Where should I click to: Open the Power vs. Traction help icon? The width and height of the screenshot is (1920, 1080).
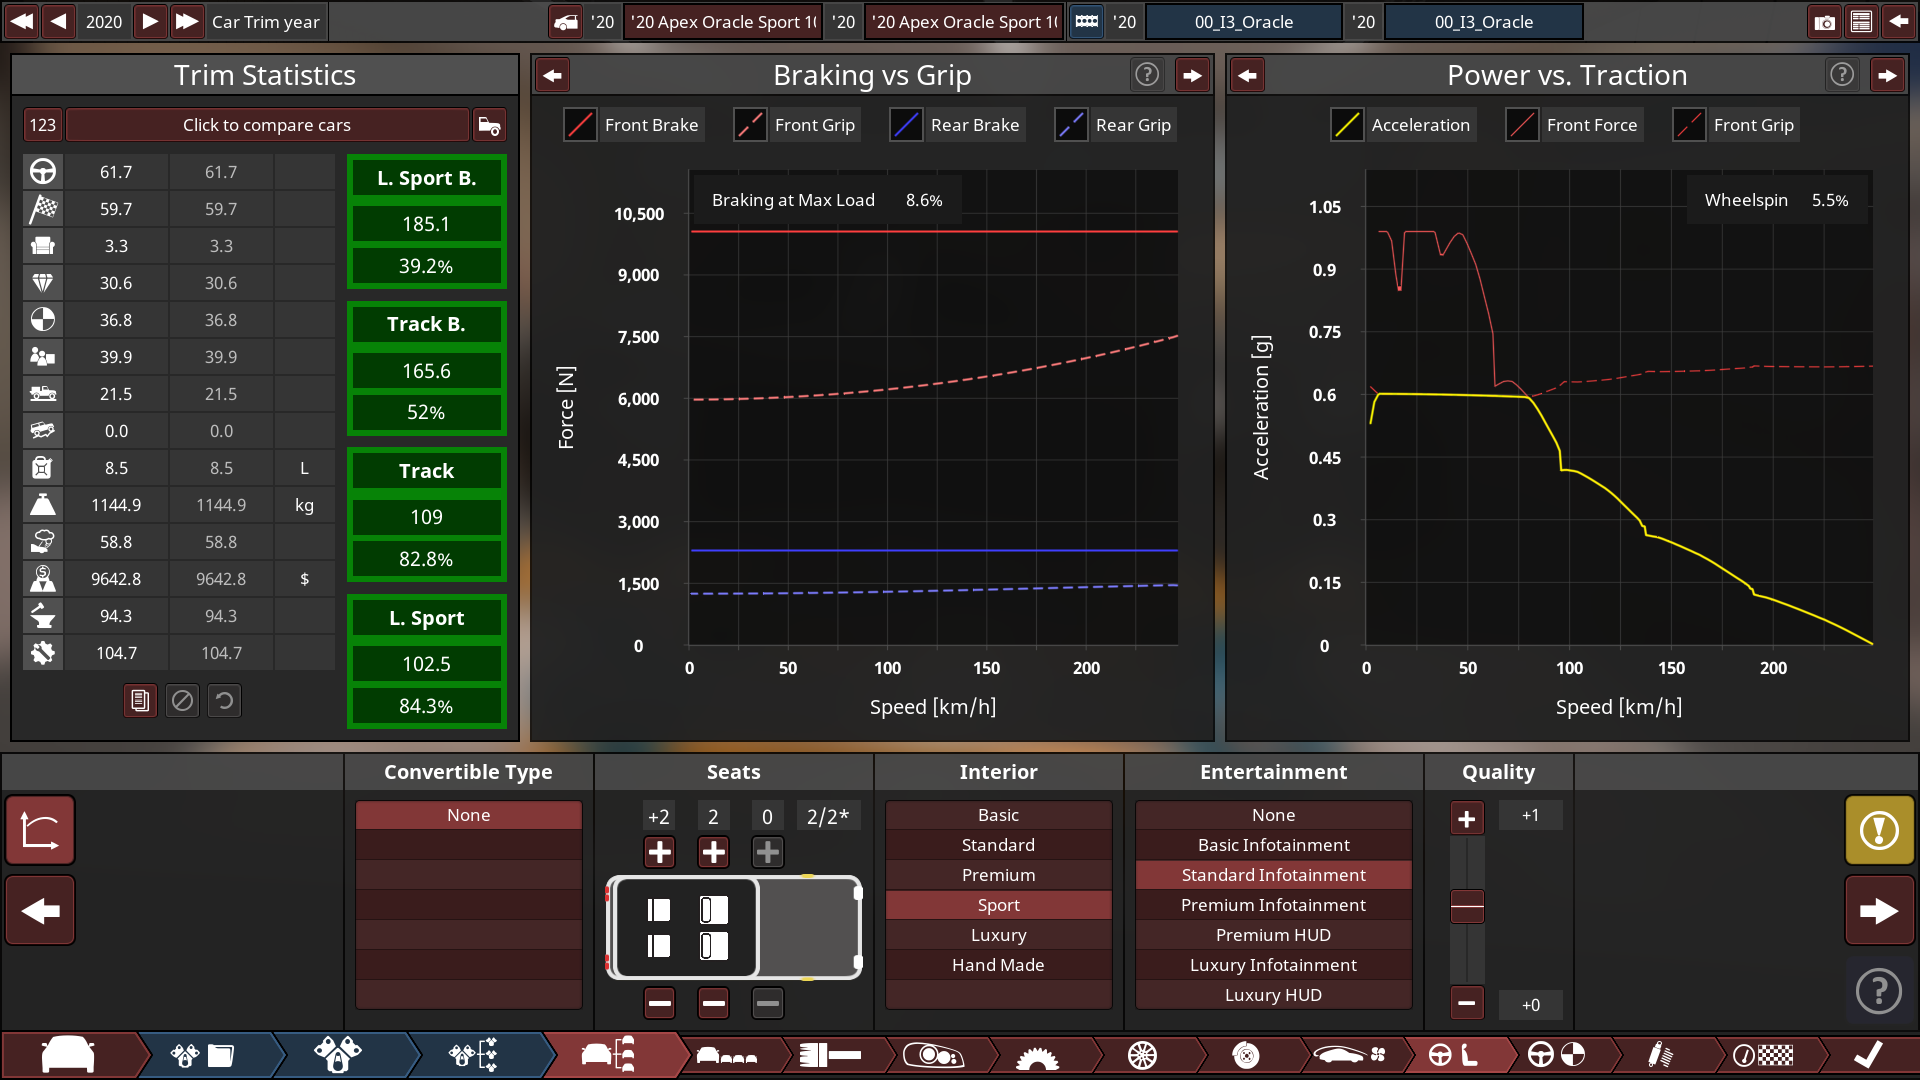tap(1842, 74)
